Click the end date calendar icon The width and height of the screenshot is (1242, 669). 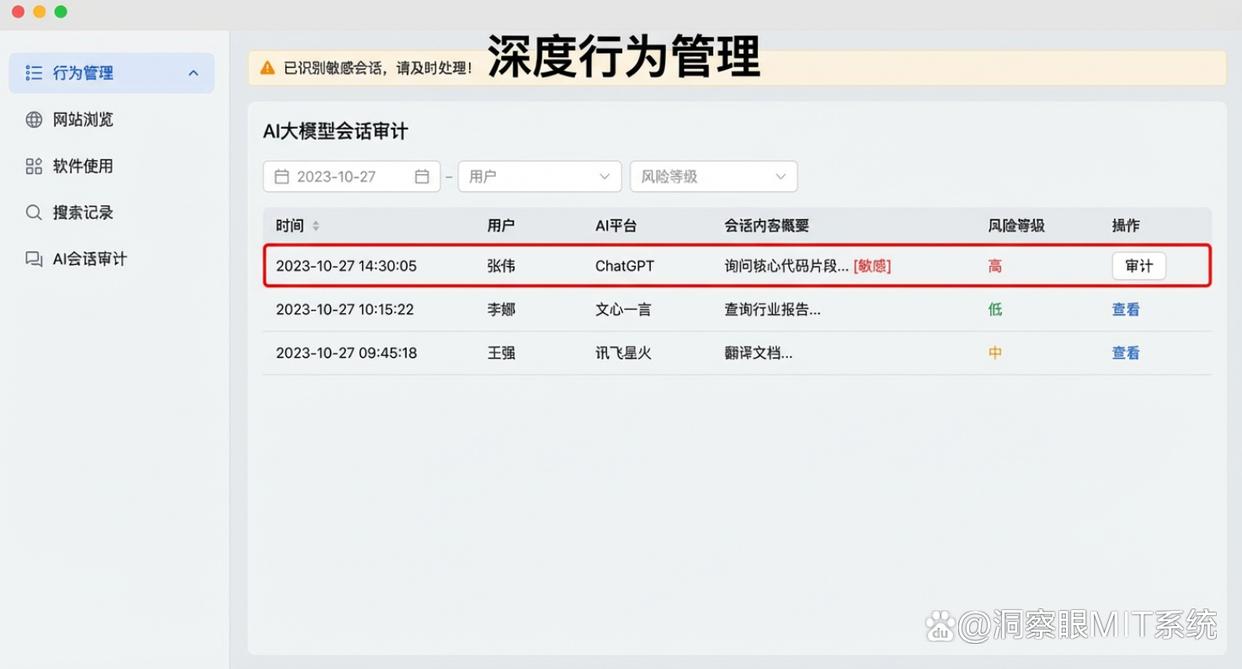422,177
